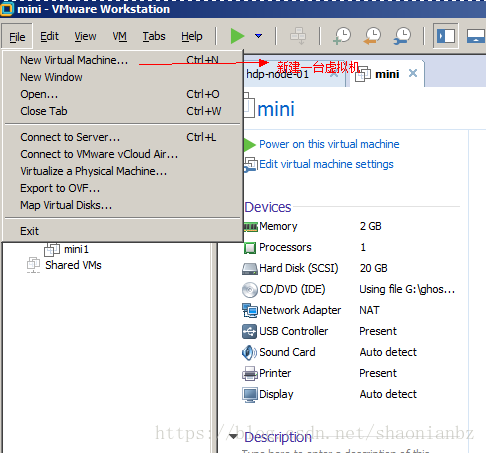Viewport: 486px width, 453px height.
Task: Switch to the mini tab
Action: (387, 74)
